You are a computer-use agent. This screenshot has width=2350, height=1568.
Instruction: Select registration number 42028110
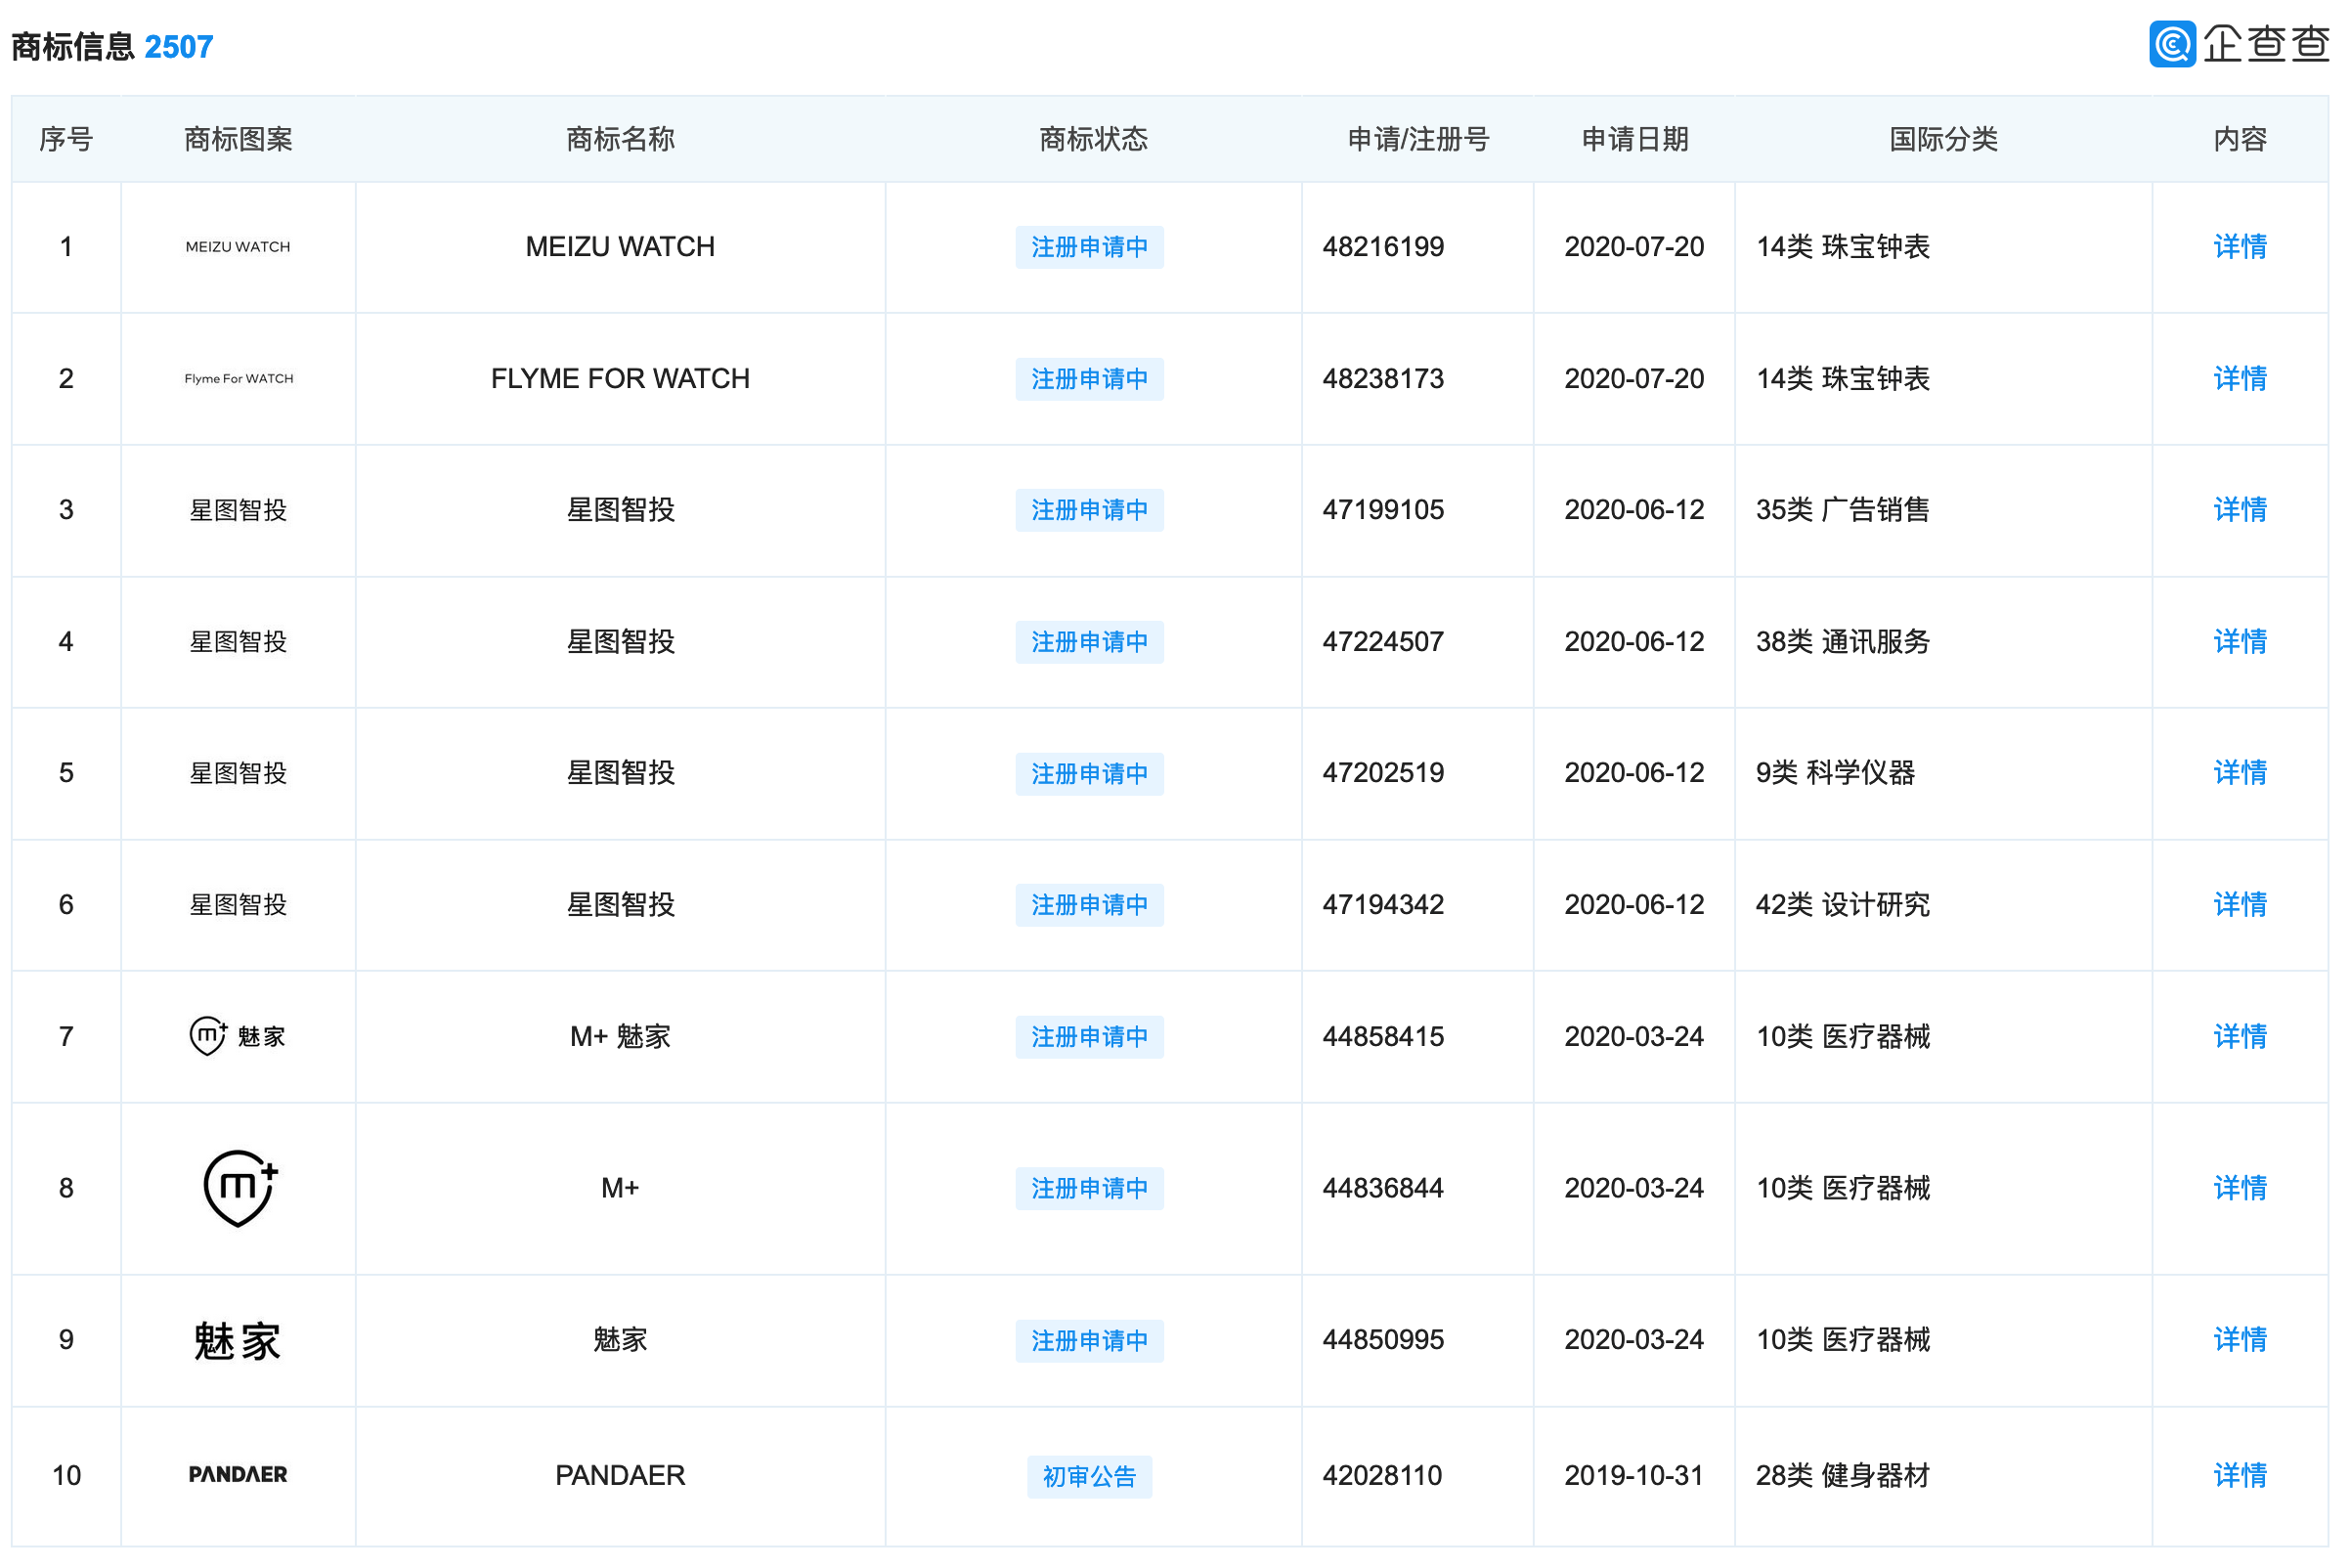(1382, 1475)
